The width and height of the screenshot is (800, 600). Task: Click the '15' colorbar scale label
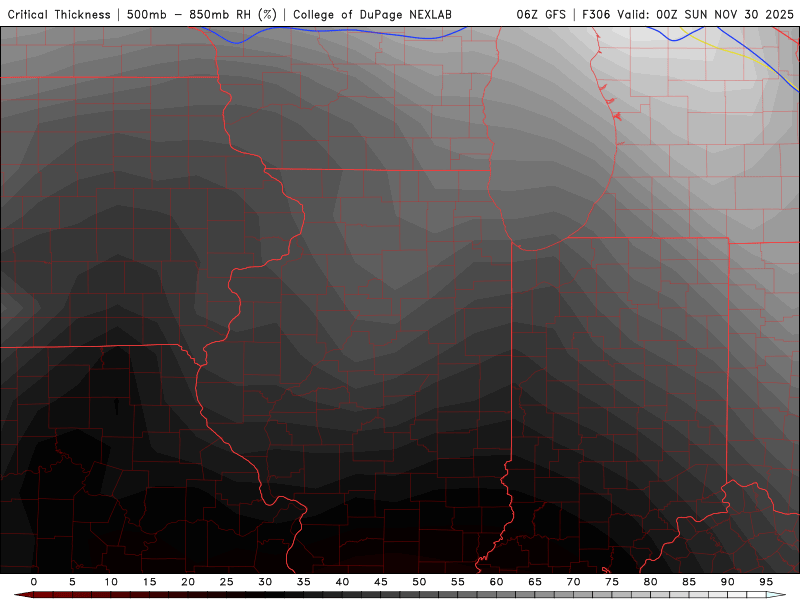(149, 582)
